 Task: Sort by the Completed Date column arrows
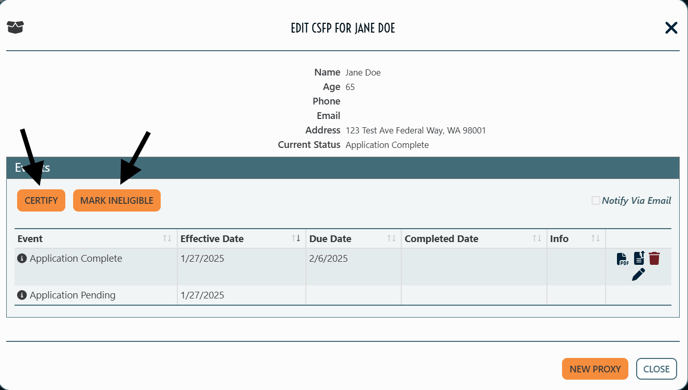537,238
